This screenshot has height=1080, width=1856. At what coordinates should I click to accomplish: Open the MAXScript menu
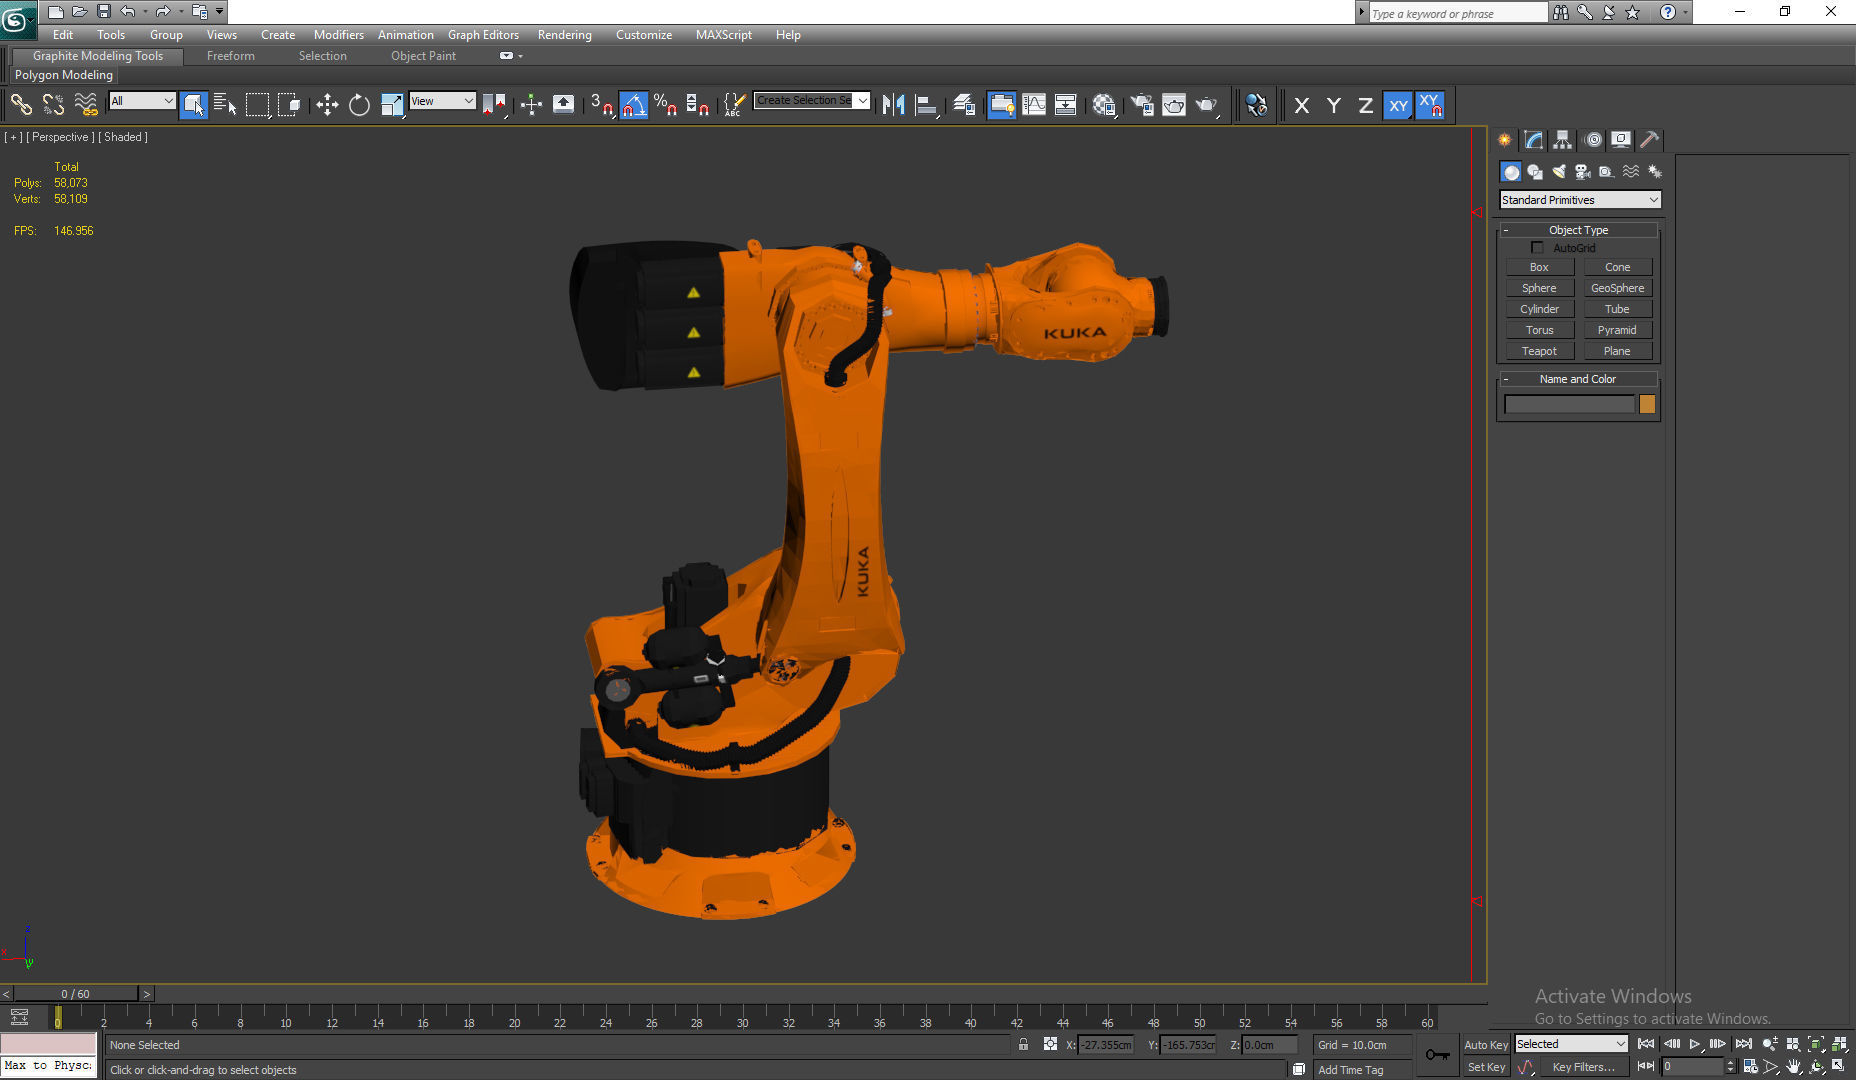724,35
